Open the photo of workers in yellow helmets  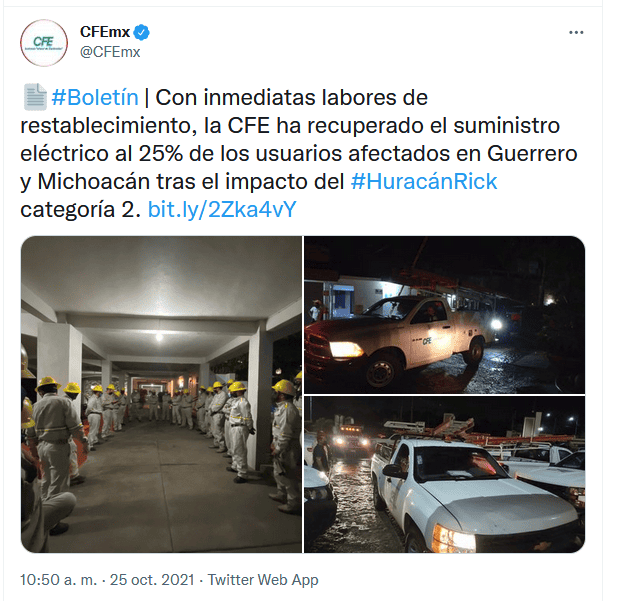161,394
